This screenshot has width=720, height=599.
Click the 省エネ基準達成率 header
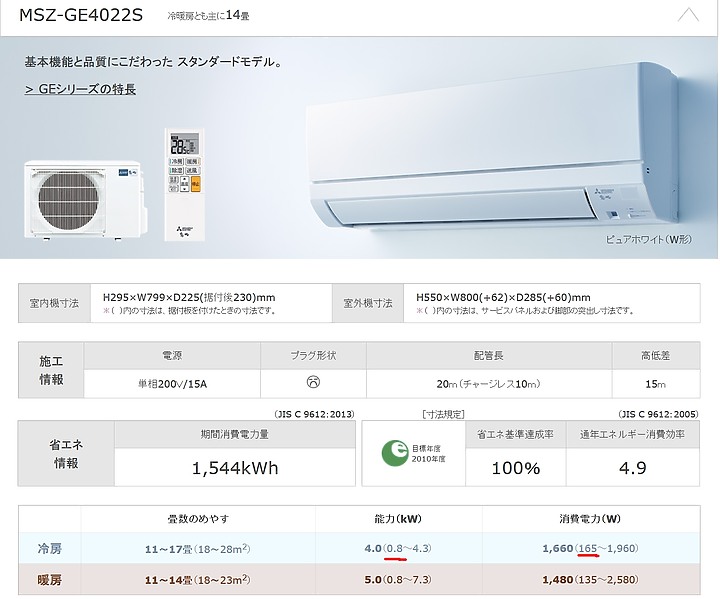click(515, 434)
